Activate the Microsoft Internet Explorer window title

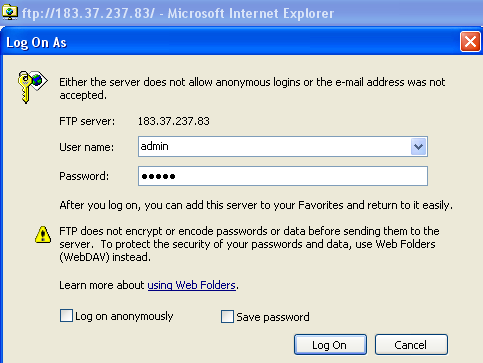point(178,14)
